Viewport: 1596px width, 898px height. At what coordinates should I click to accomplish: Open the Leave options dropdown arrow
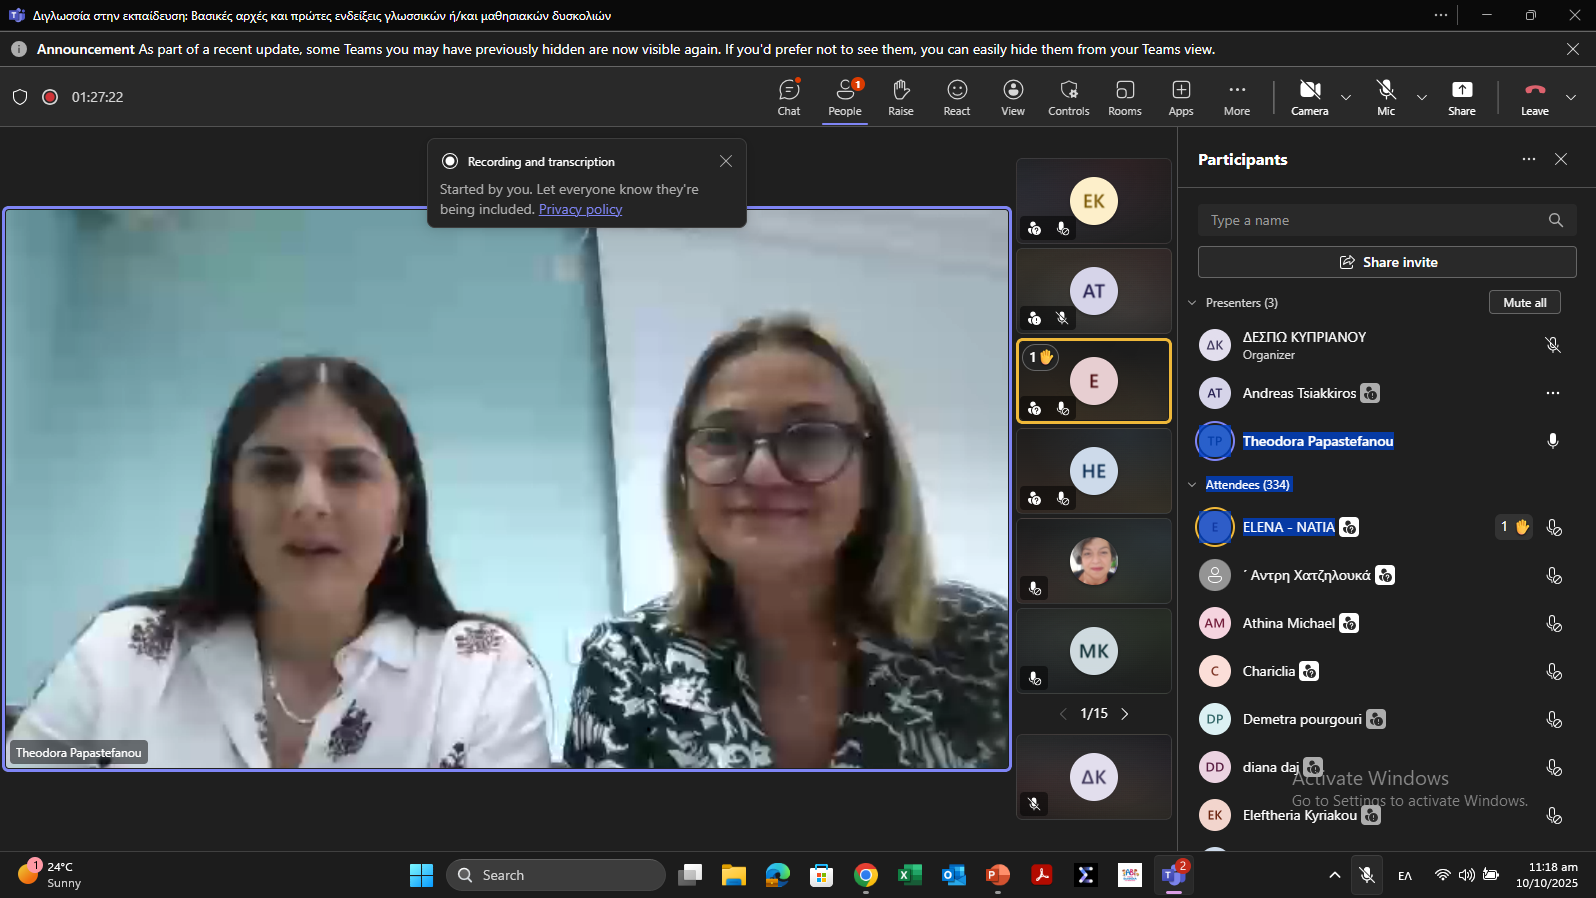1571,98
